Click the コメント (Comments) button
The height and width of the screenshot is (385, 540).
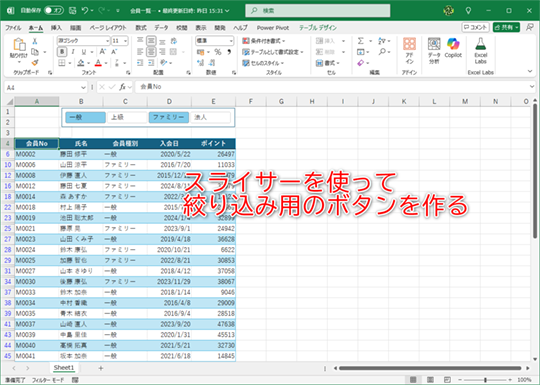click(475, 27)
